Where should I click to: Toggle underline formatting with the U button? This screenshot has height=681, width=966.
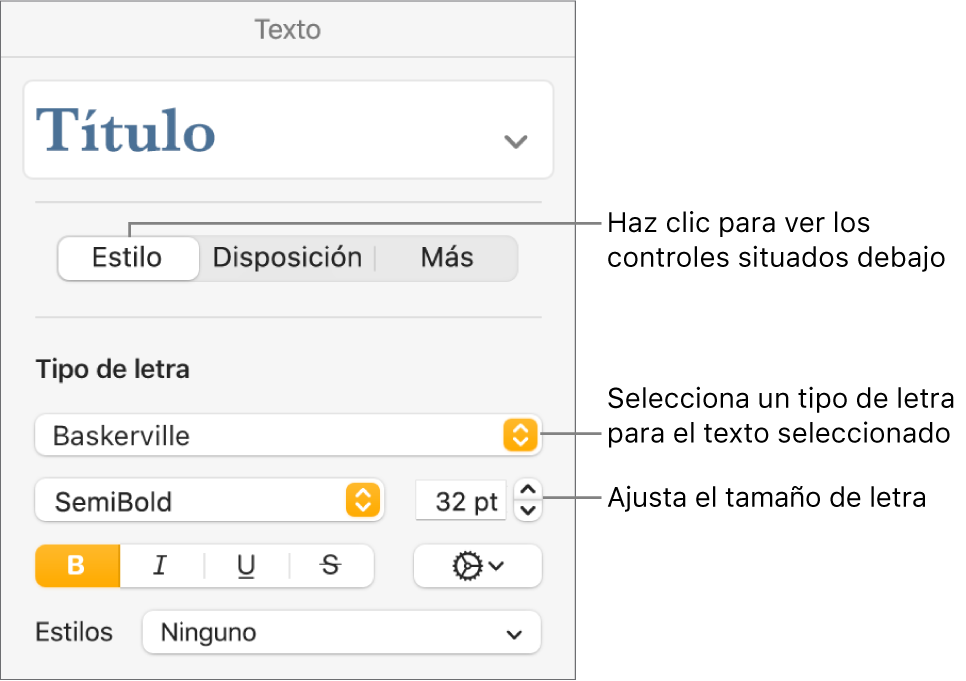pyautogui.click(x=246, y=565)
